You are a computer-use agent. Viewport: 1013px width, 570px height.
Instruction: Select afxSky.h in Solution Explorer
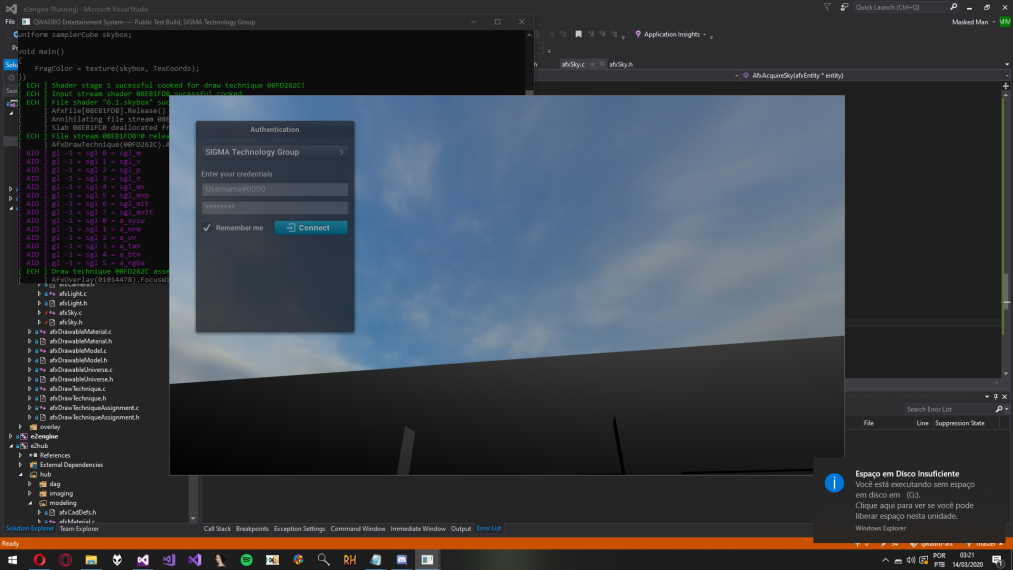[x=70, y=322]
